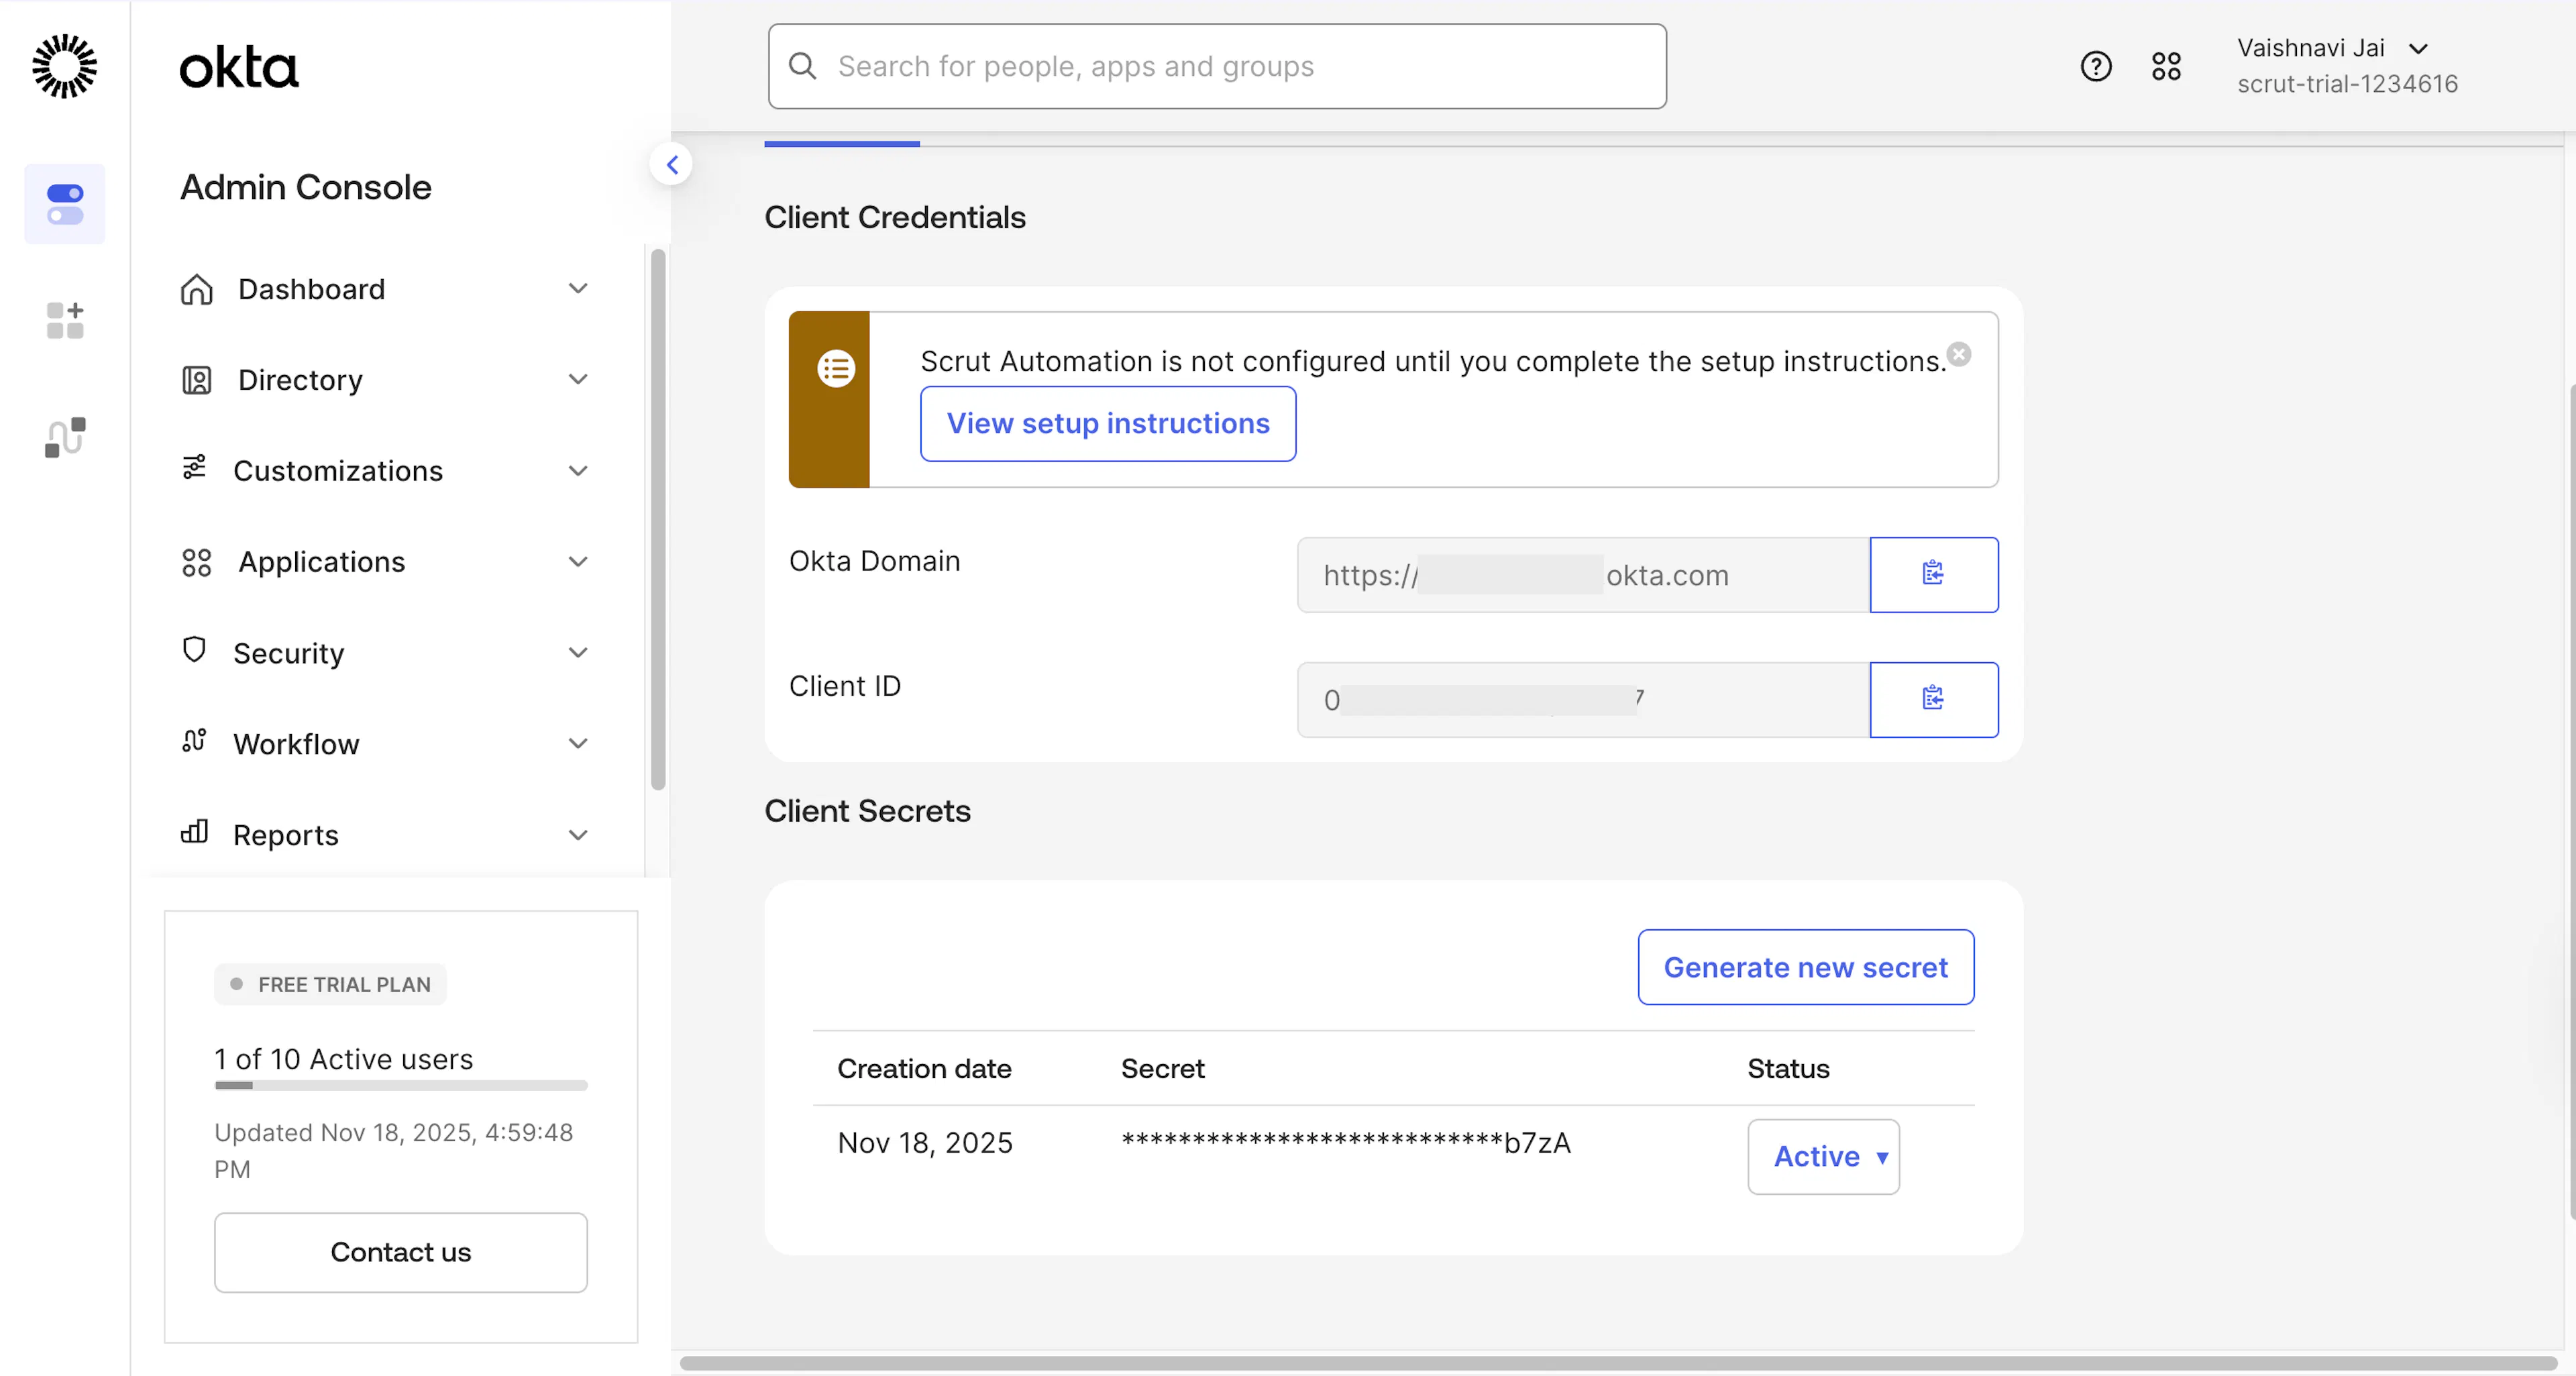Collapse the sidebar with the arrow button
This screenshot has height=1376, width=2576.
tap(672, 165)
